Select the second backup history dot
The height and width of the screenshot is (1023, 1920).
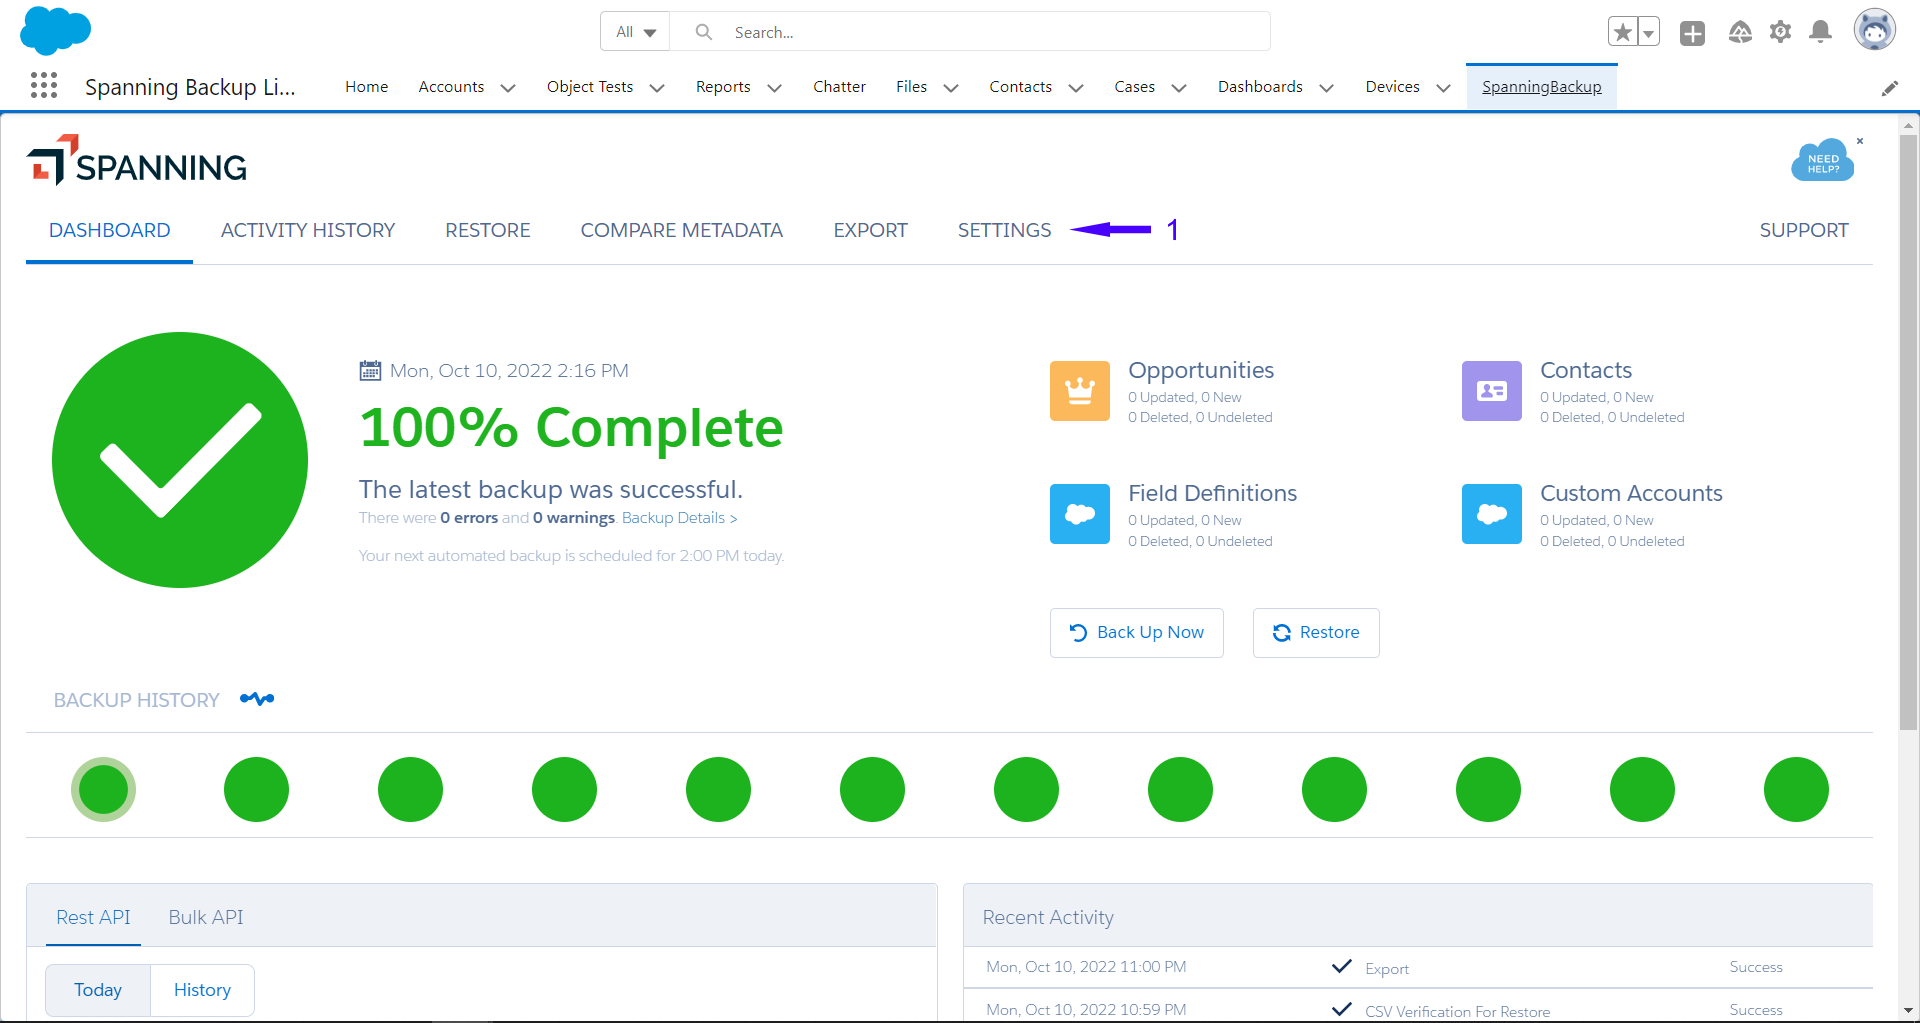256,789
